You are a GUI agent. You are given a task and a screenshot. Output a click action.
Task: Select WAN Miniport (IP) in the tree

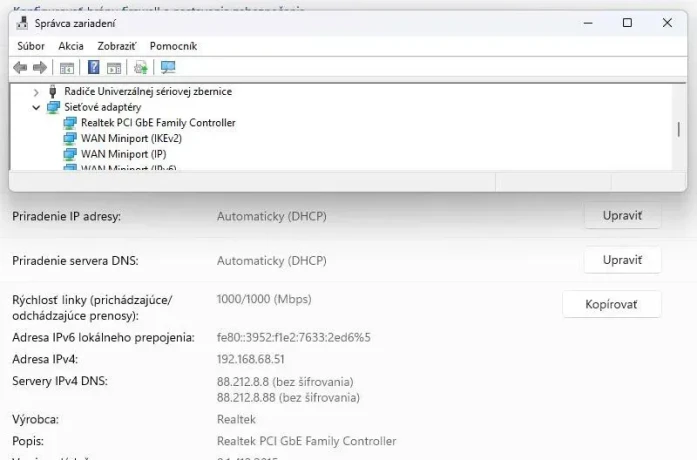[123, 154]
